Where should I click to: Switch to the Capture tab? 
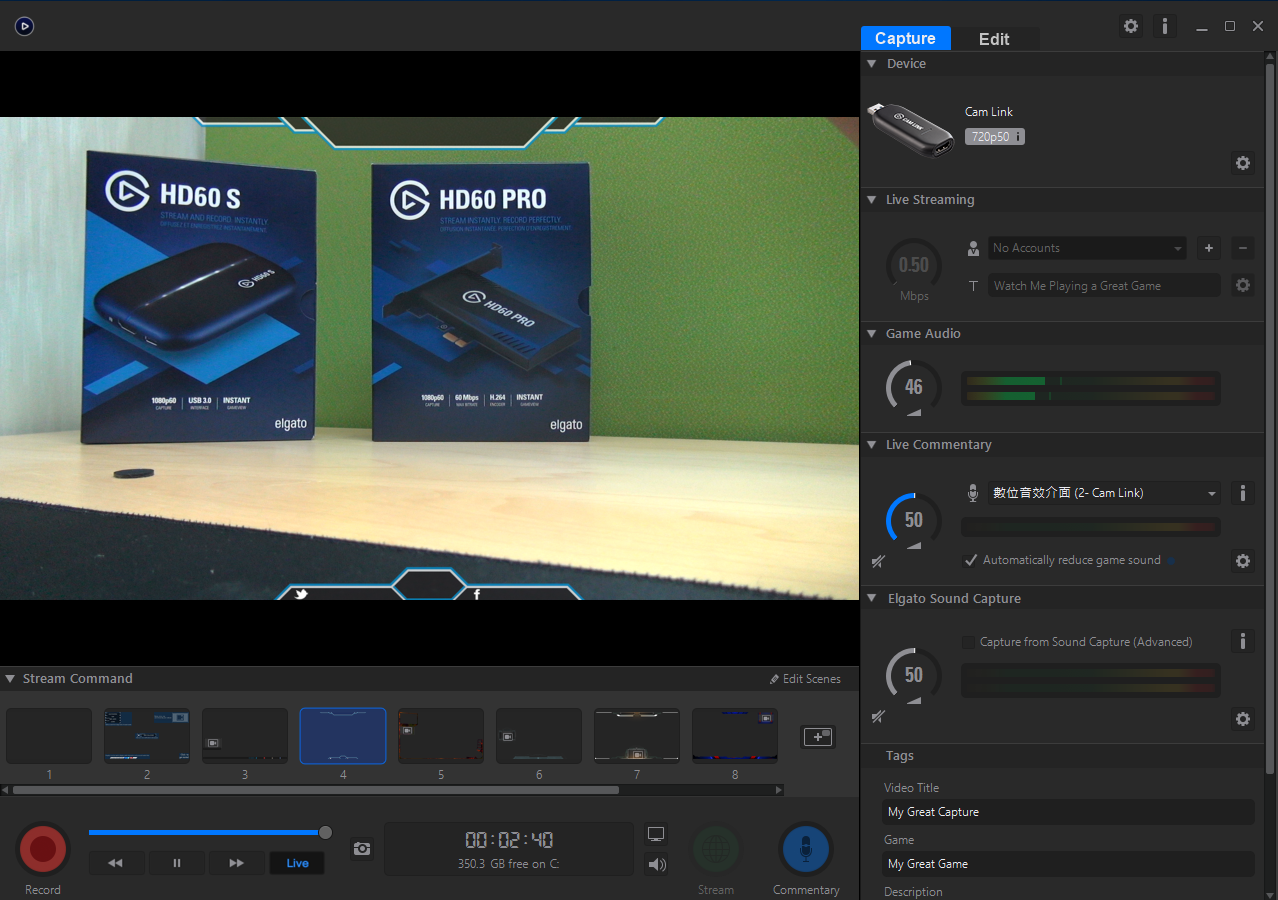pos(905,38)
